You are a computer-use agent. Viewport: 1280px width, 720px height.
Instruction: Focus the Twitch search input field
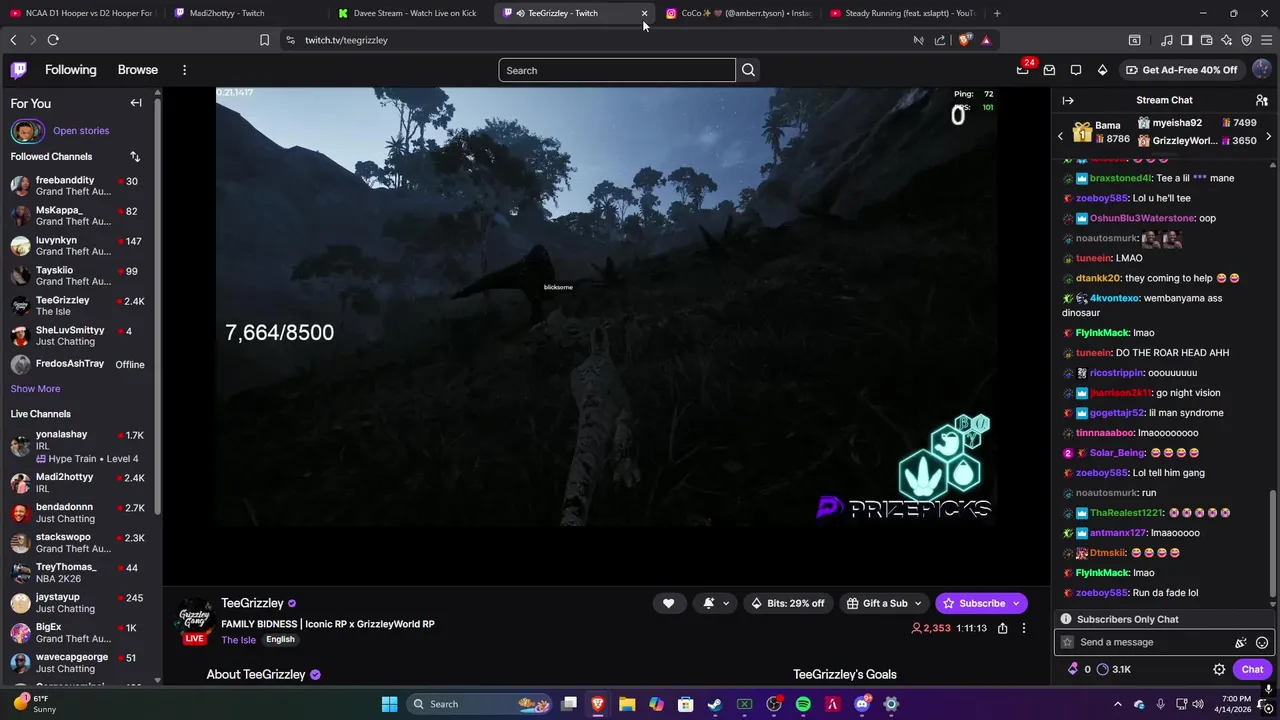[x=617, y=70]
